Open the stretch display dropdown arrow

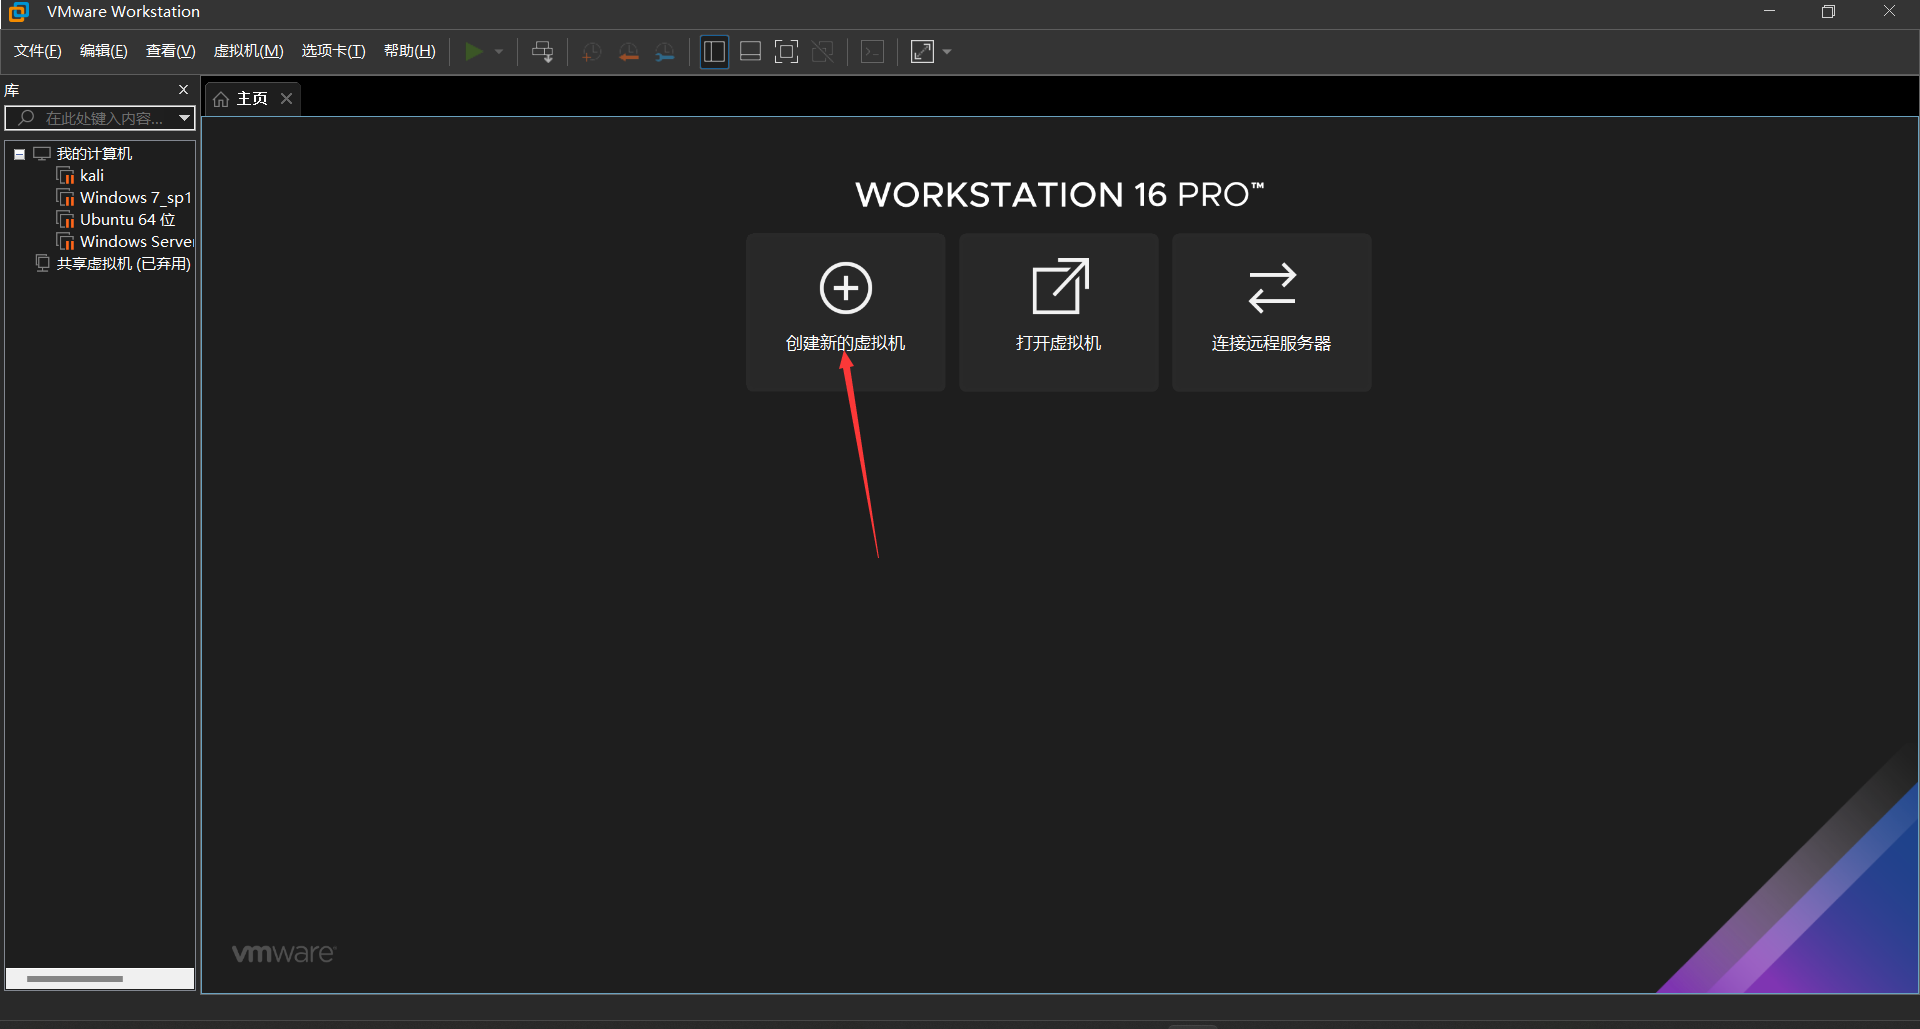(947, 52)
